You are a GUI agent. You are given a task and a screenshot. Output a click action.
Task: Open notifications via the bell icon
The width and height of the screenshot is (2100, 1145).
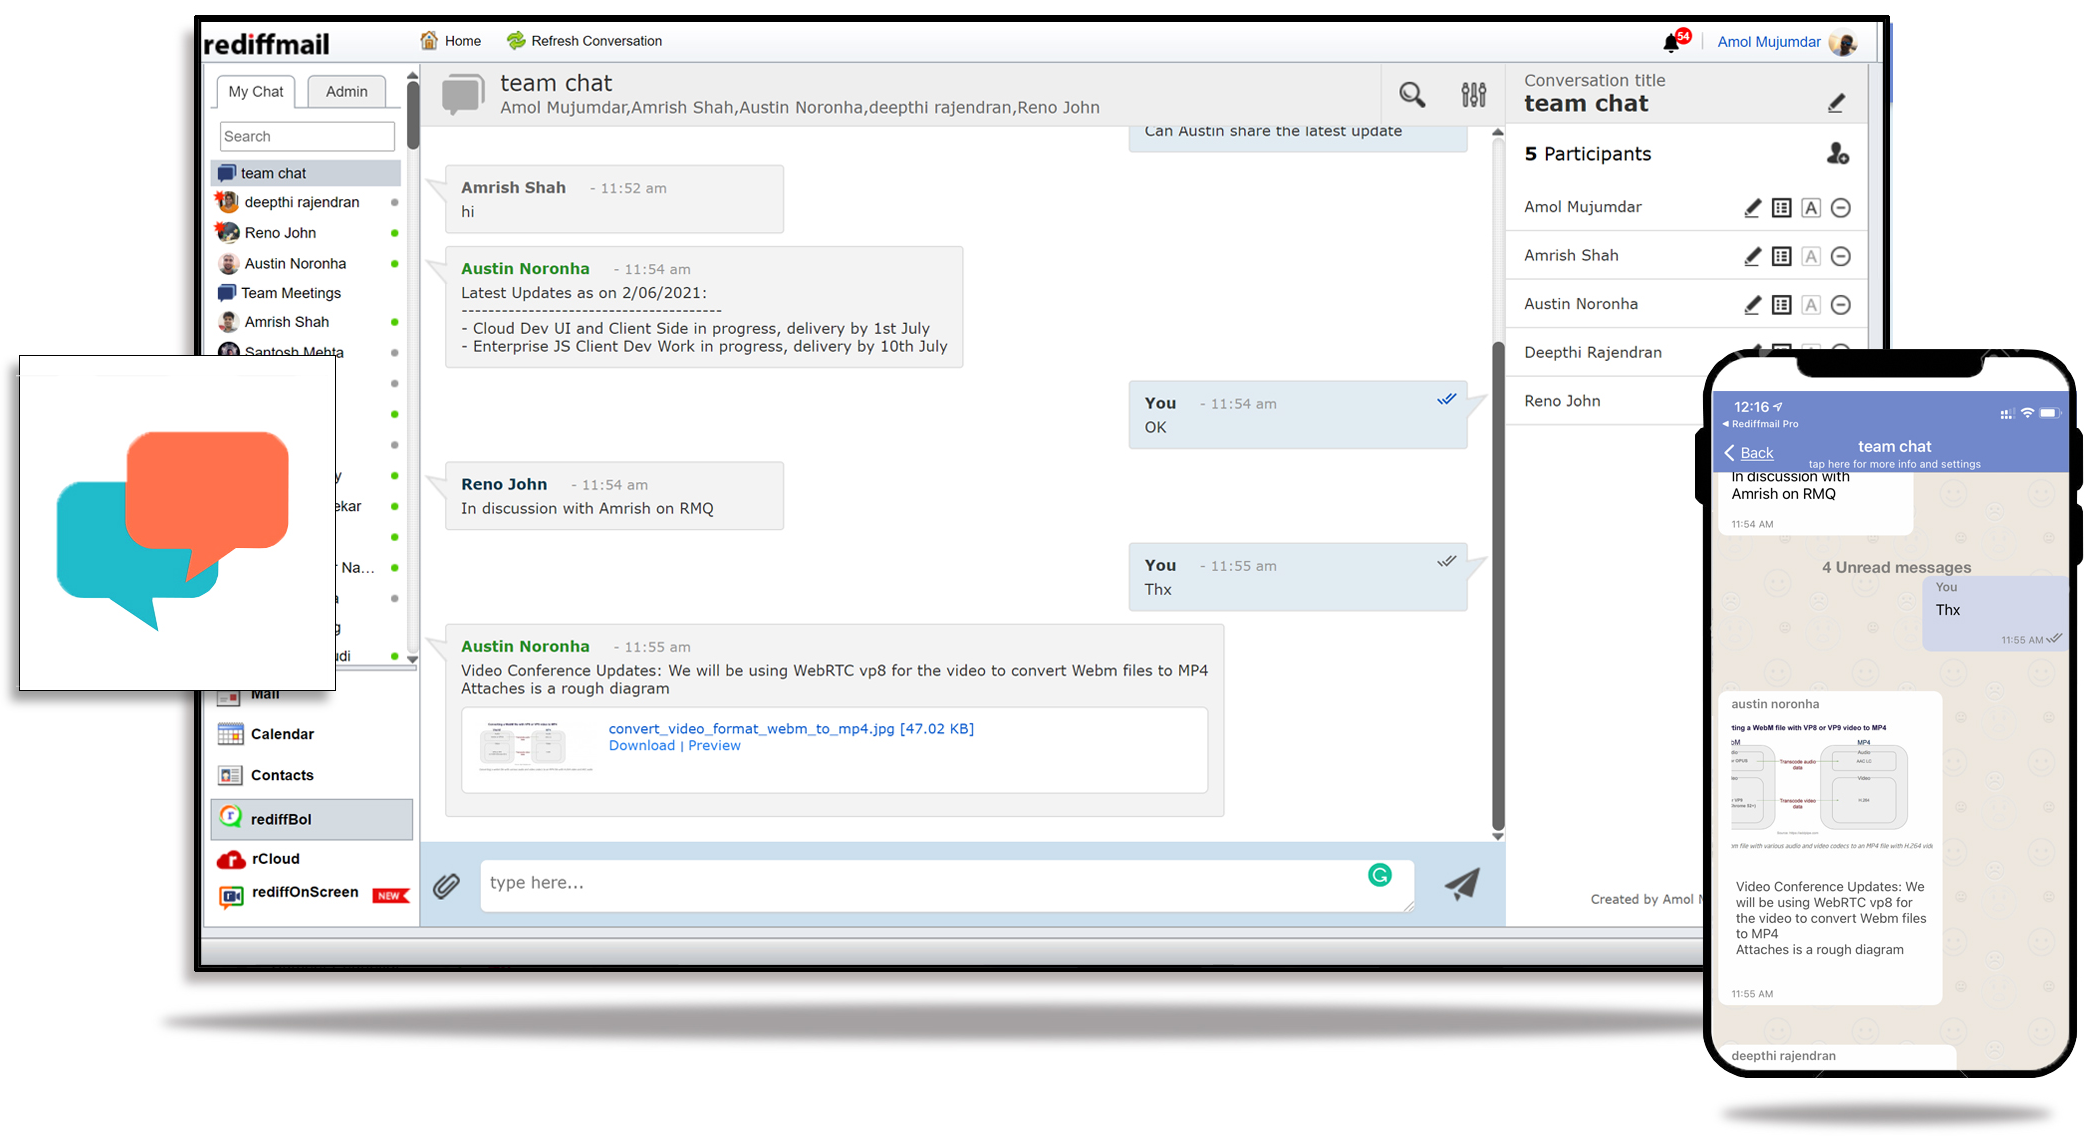point(1671,41)
